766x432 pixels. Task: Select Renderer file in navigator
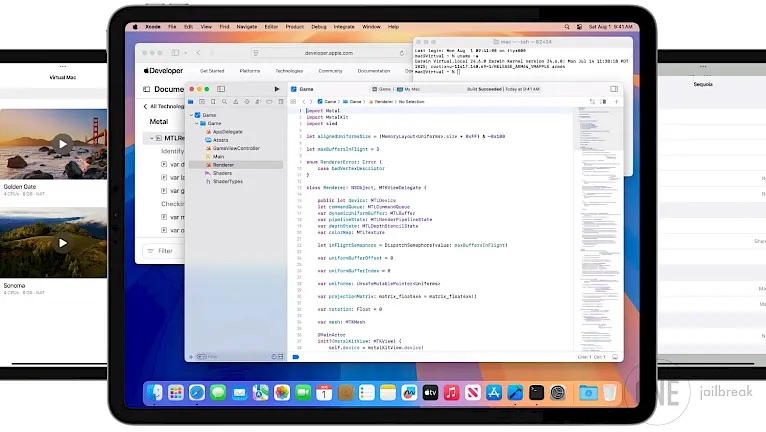coord(236,165)
